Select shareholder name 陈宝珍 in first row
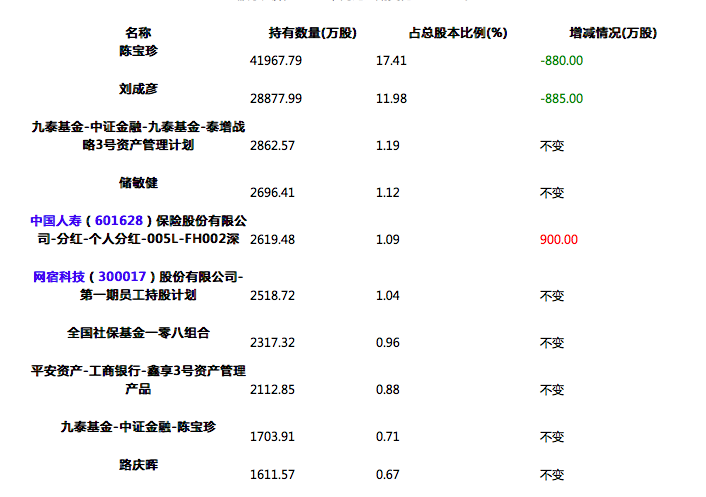 138,49
